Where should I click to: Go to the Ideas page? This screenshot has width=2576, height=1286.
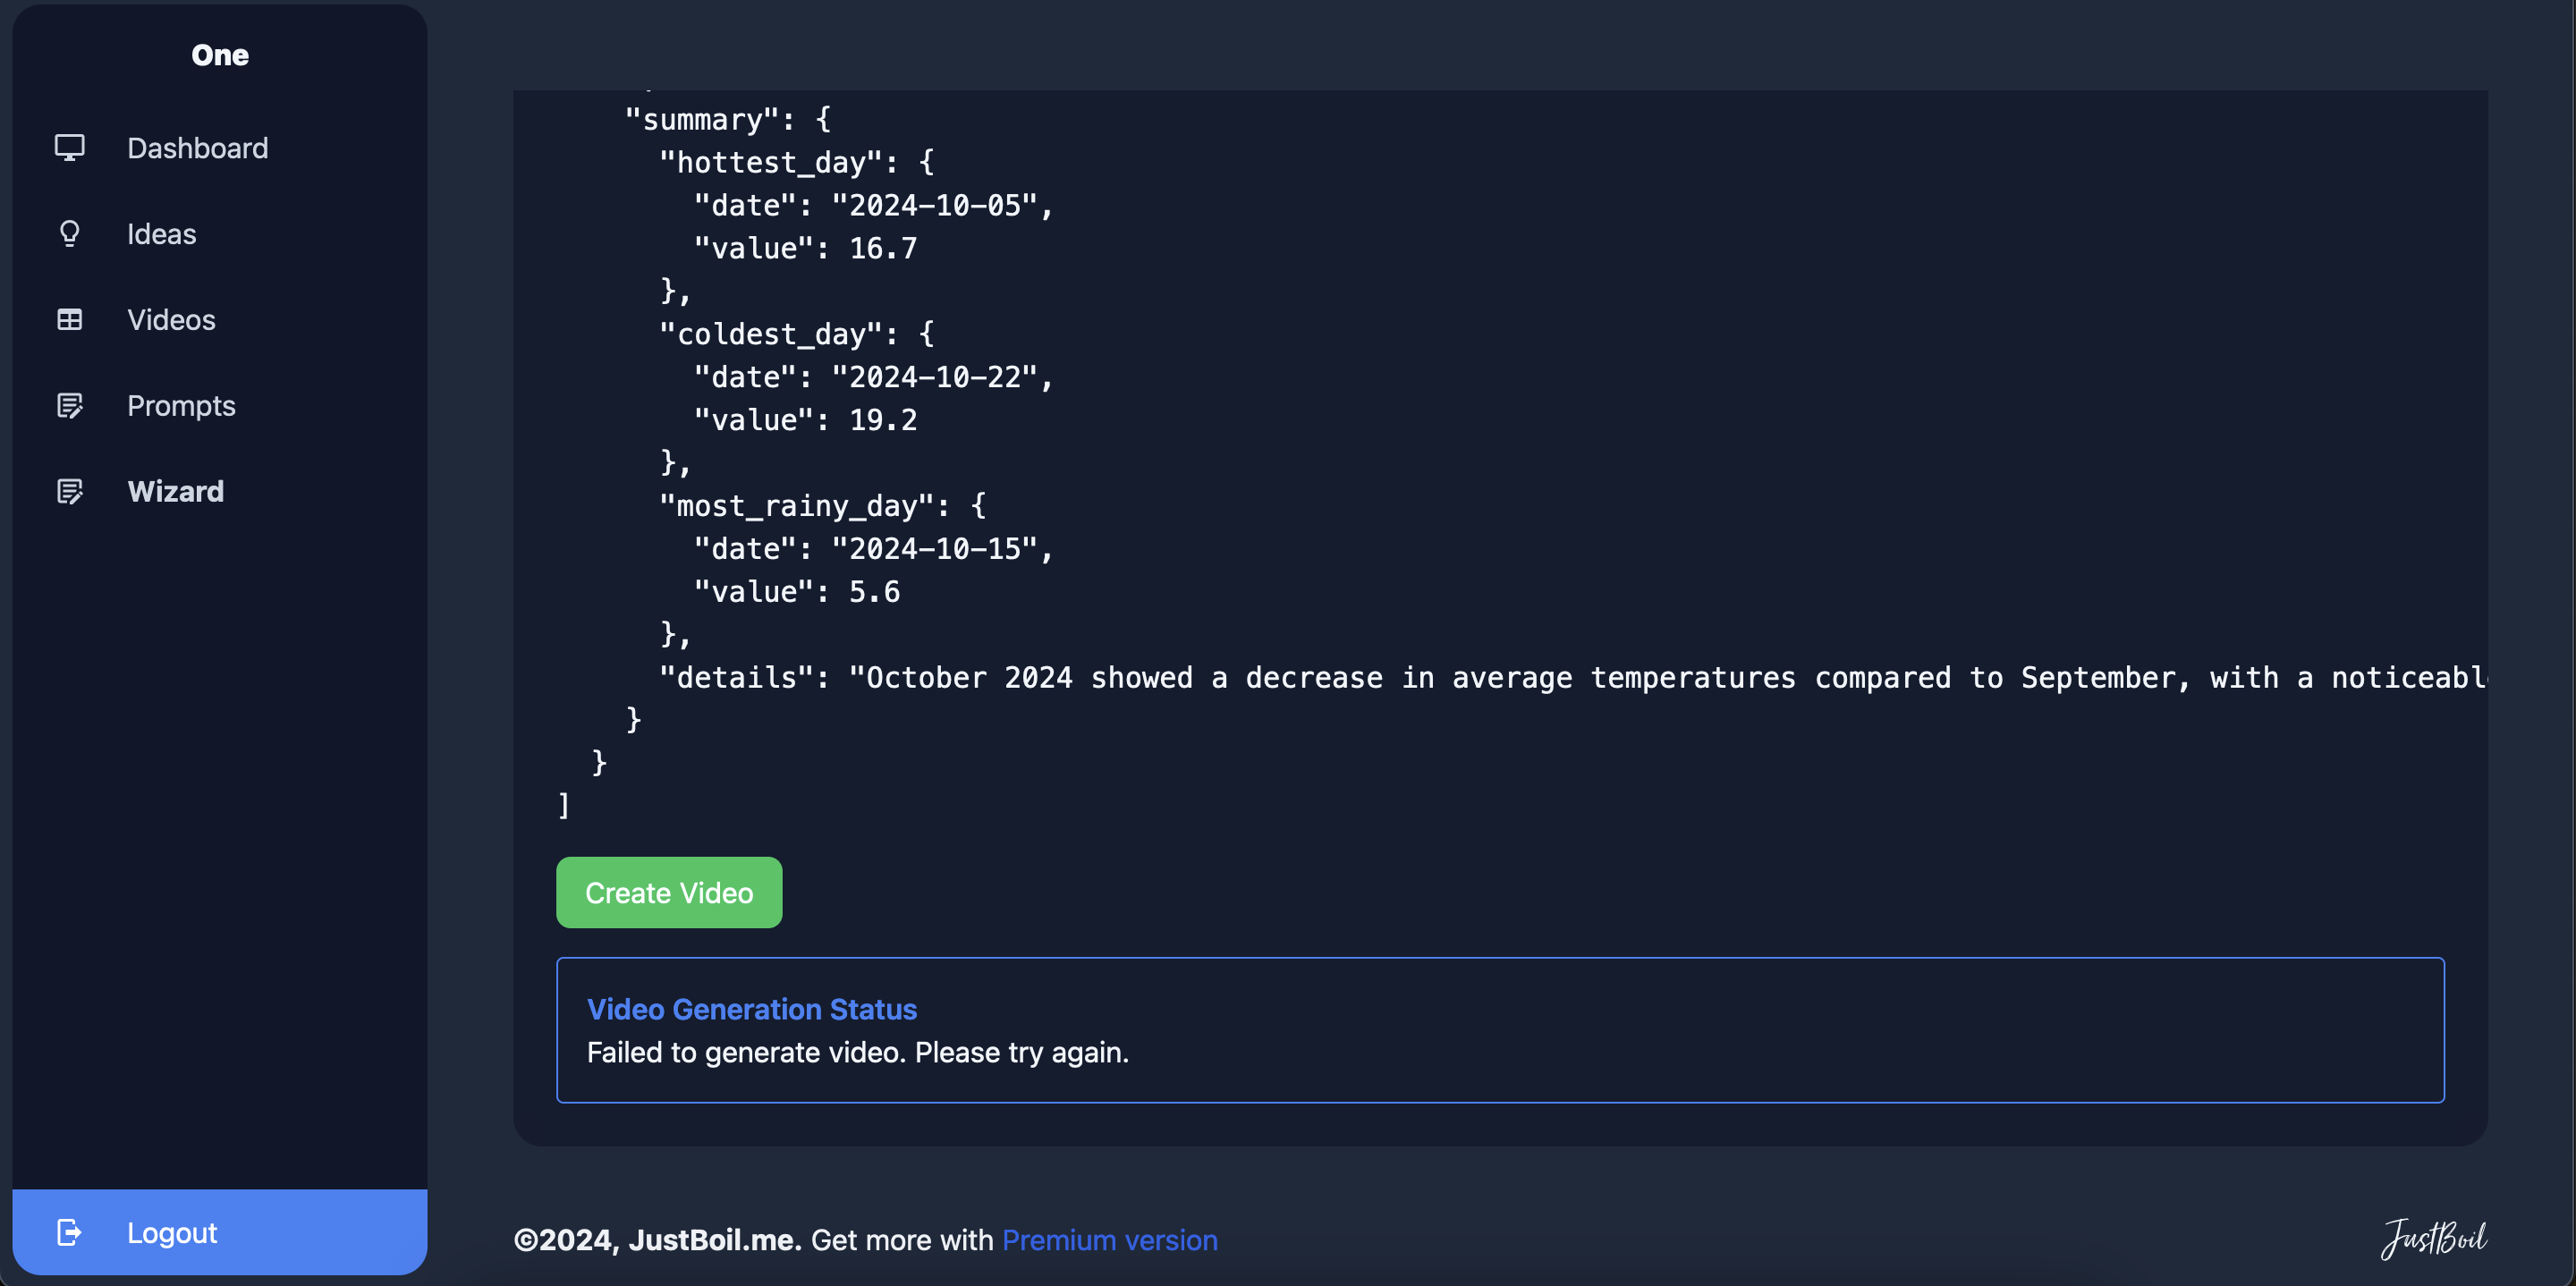tap(161, 234)
